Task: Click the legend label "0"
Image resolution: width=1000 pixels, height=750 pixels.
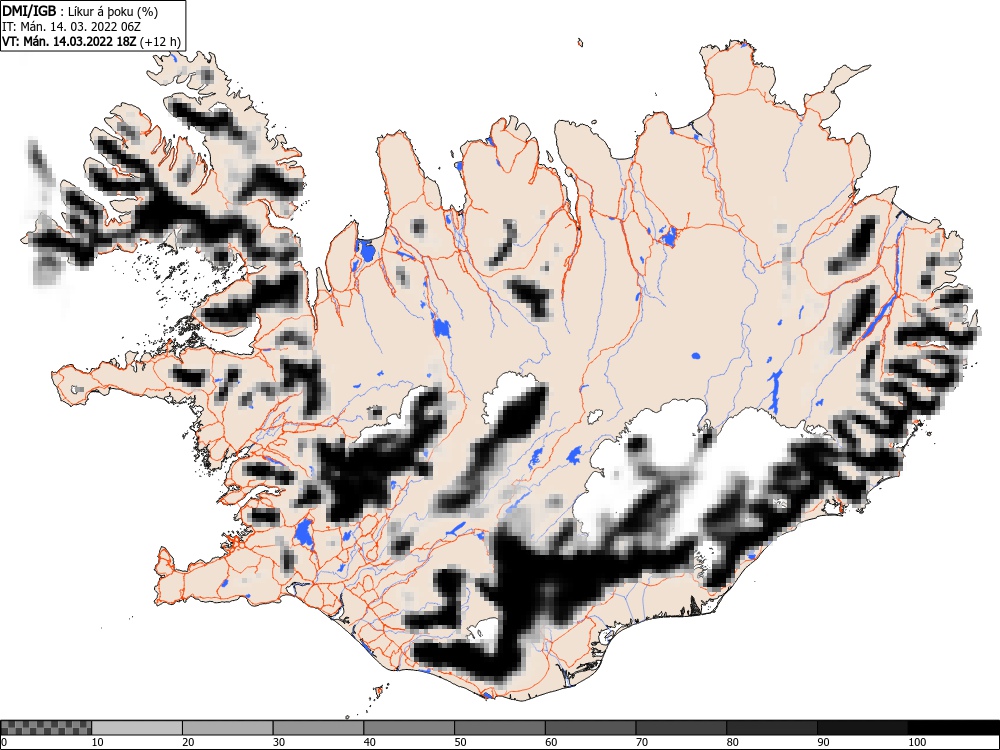Action: click(4, 742)
